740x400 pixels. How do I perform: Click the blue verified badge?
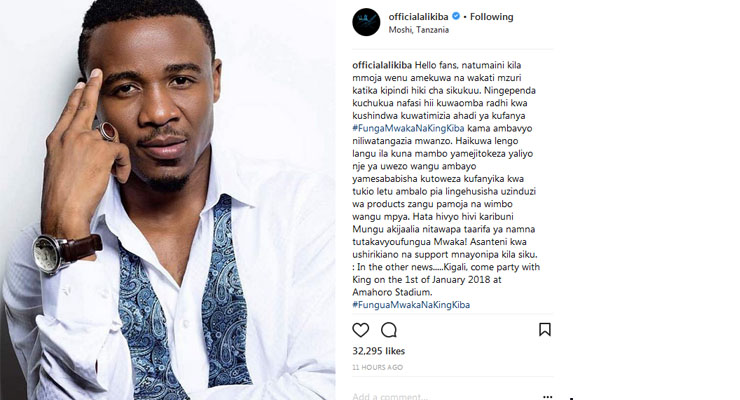click(456, 16)
